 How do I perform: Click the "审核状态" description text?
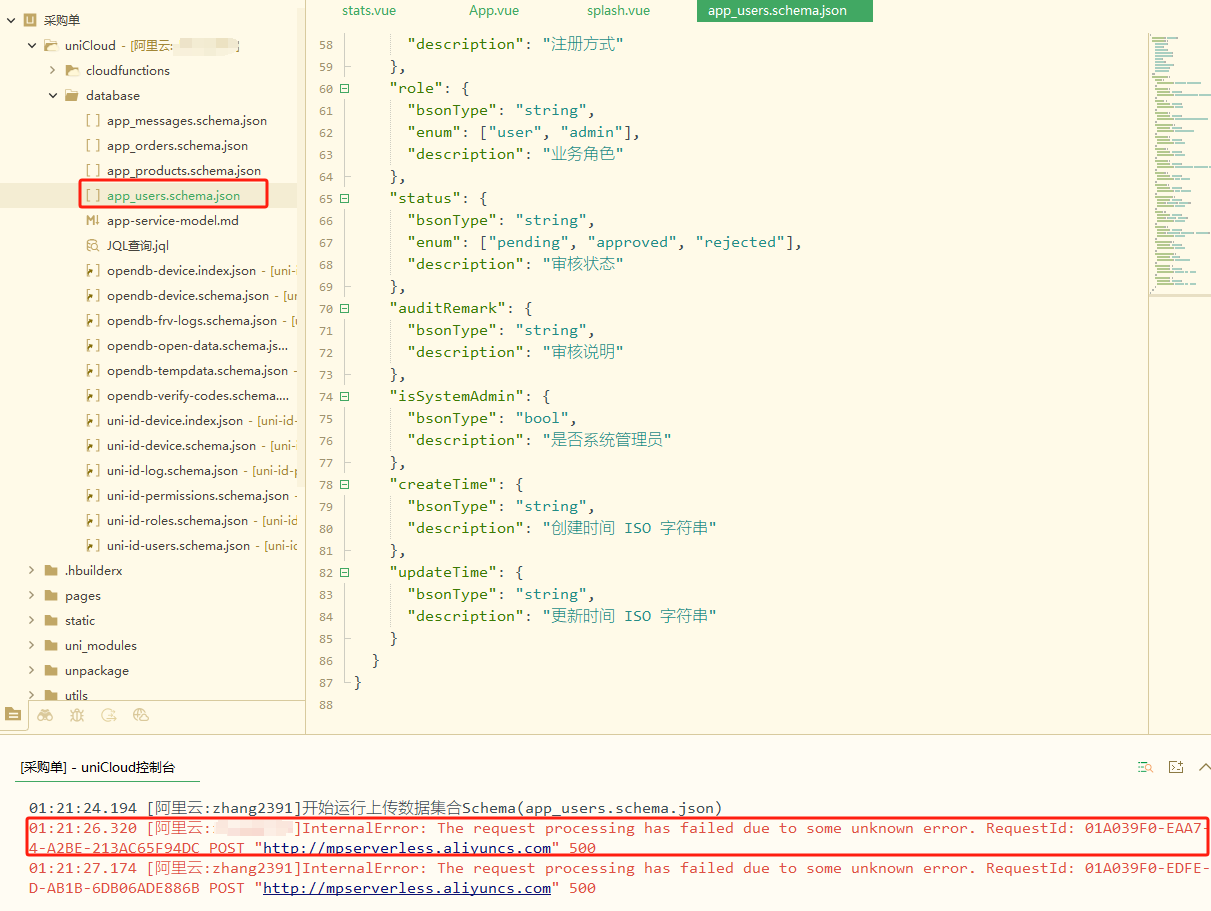coord(583,264)
